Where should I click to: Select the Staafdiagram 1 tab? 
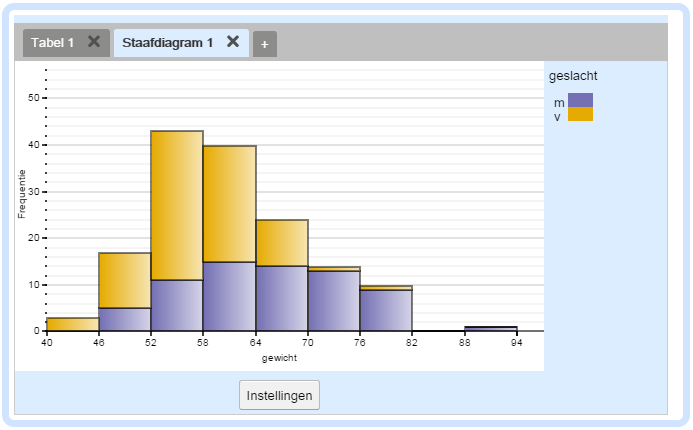(167, 43)
